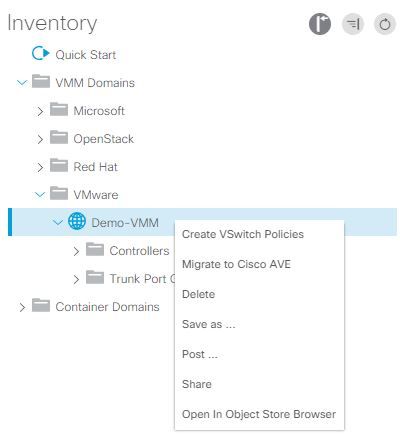Click the flag pin icon in Inventory header
The height and width of the screenshot is (445, 400).
(320, 24)
